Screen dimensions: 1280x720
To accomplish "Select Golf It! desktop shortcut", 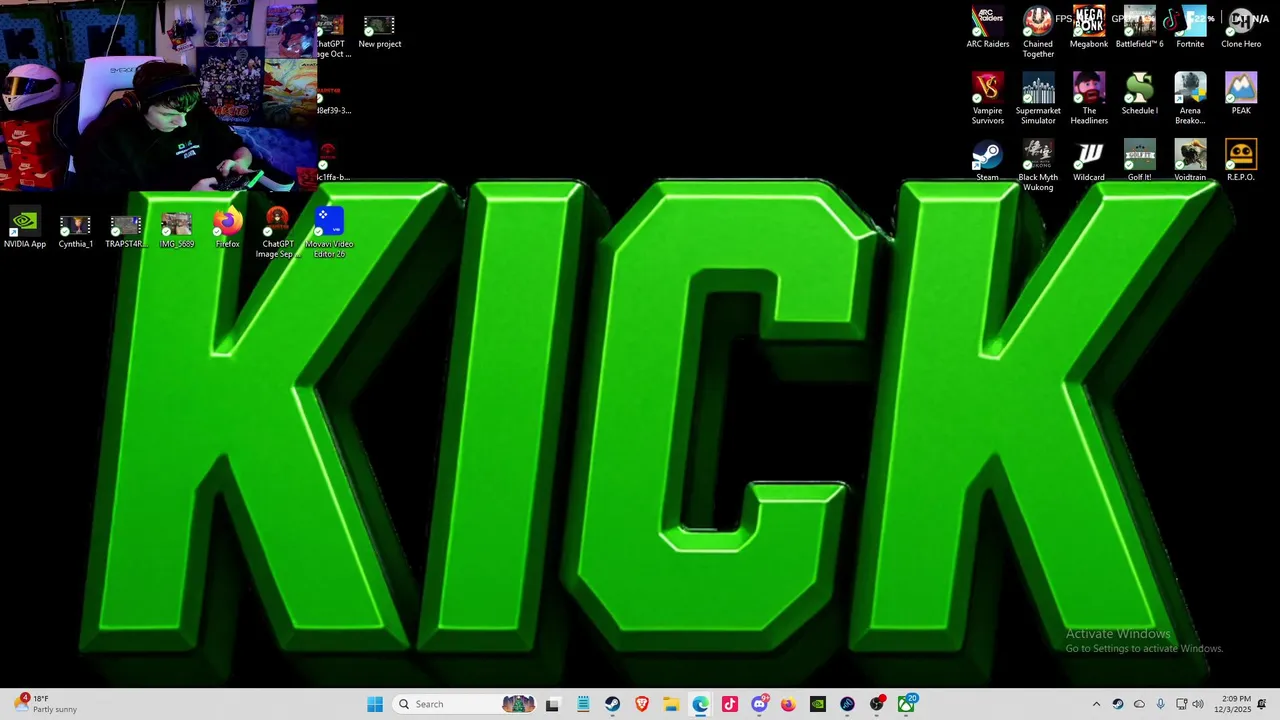I will pyautogui.click(x=1139, y=161).
